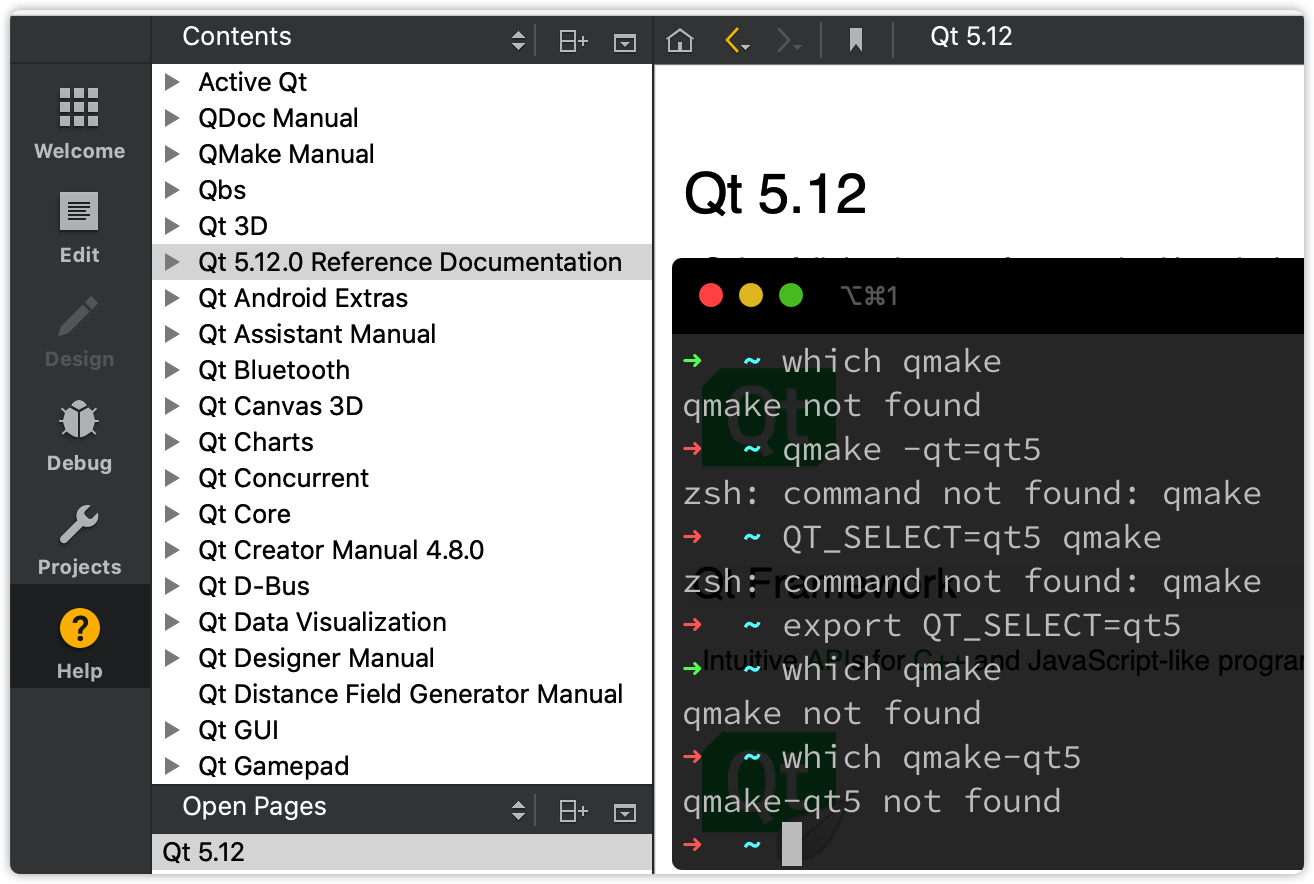Close the terminal window with red button
Viewport: 1314px width, 884px height.
[711, 295]
